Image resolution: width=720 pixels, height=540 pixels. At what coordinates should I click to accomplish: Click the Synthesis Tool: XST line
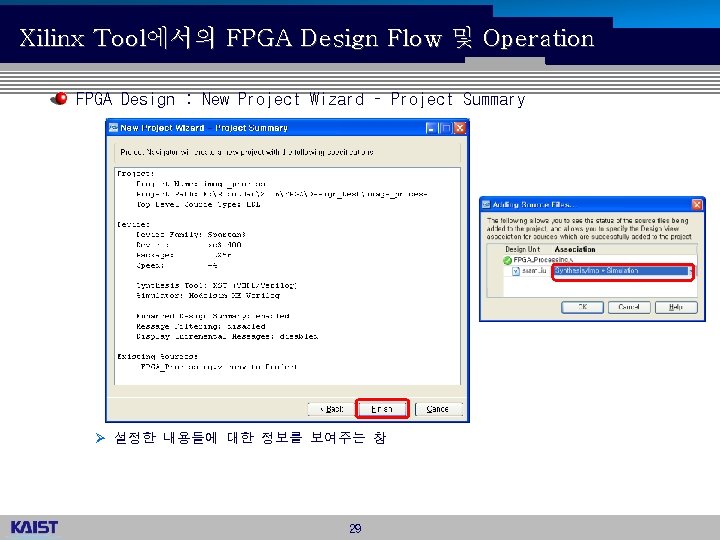(216, 286)
